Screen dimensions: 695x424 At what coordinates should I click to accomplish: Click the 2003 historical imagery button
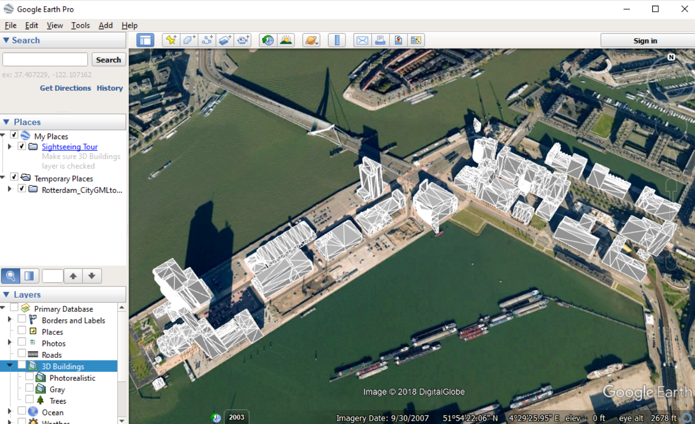click(237, 417)
